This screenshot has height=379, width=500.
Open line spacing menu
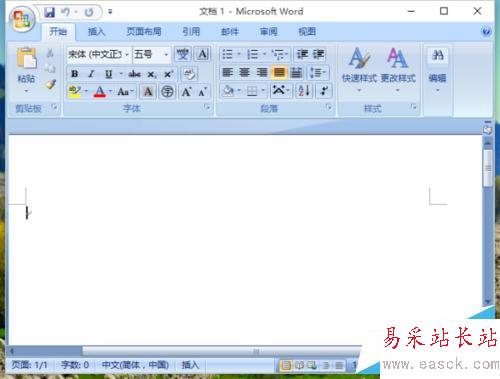click(318, 72)
